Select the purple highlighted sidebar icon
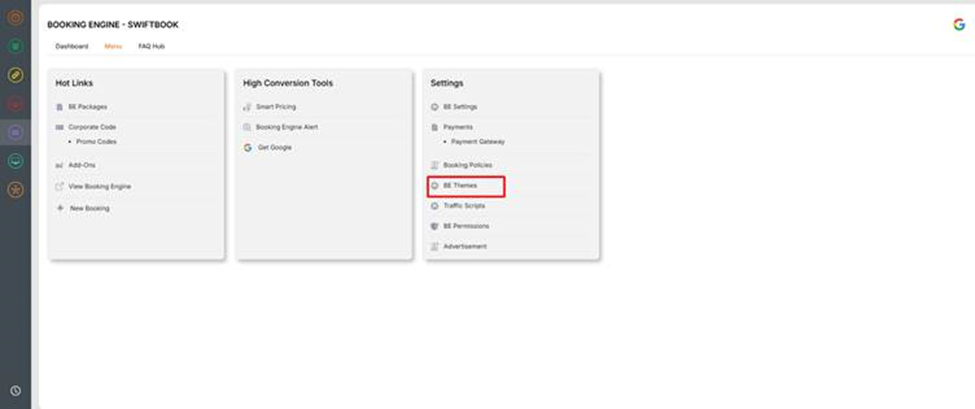 (x=15, y=132)
